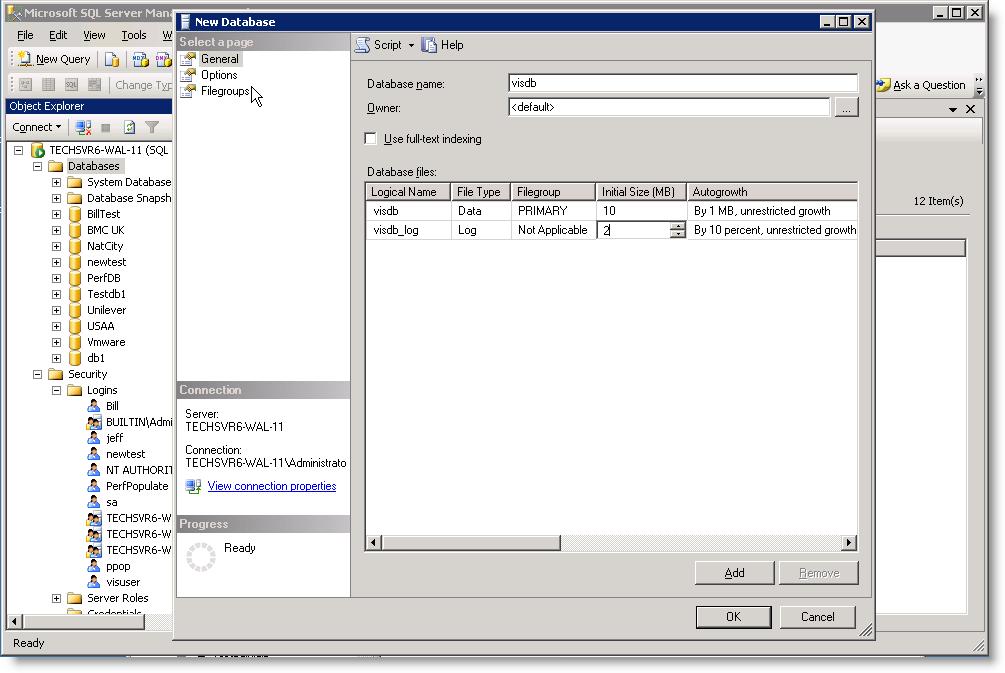Click OK to create the database
1005x673 pixels.
click(x=733, y=617)
